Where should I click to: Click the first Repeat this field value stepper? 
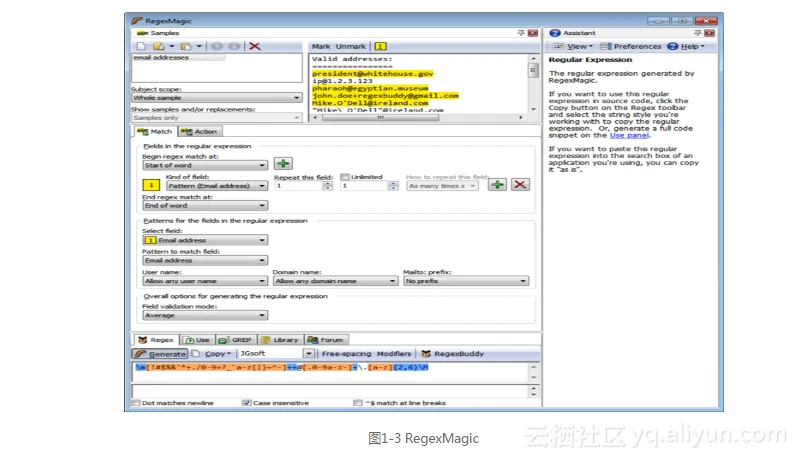(327, 186)
